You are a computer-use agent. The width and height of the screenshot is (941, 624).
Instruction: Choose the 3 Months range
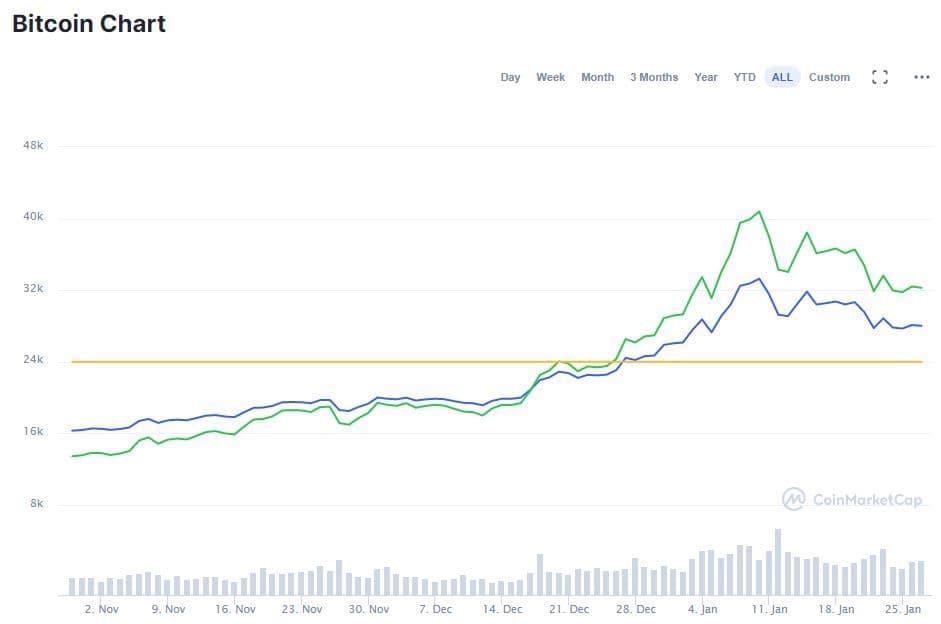(653, 77)
